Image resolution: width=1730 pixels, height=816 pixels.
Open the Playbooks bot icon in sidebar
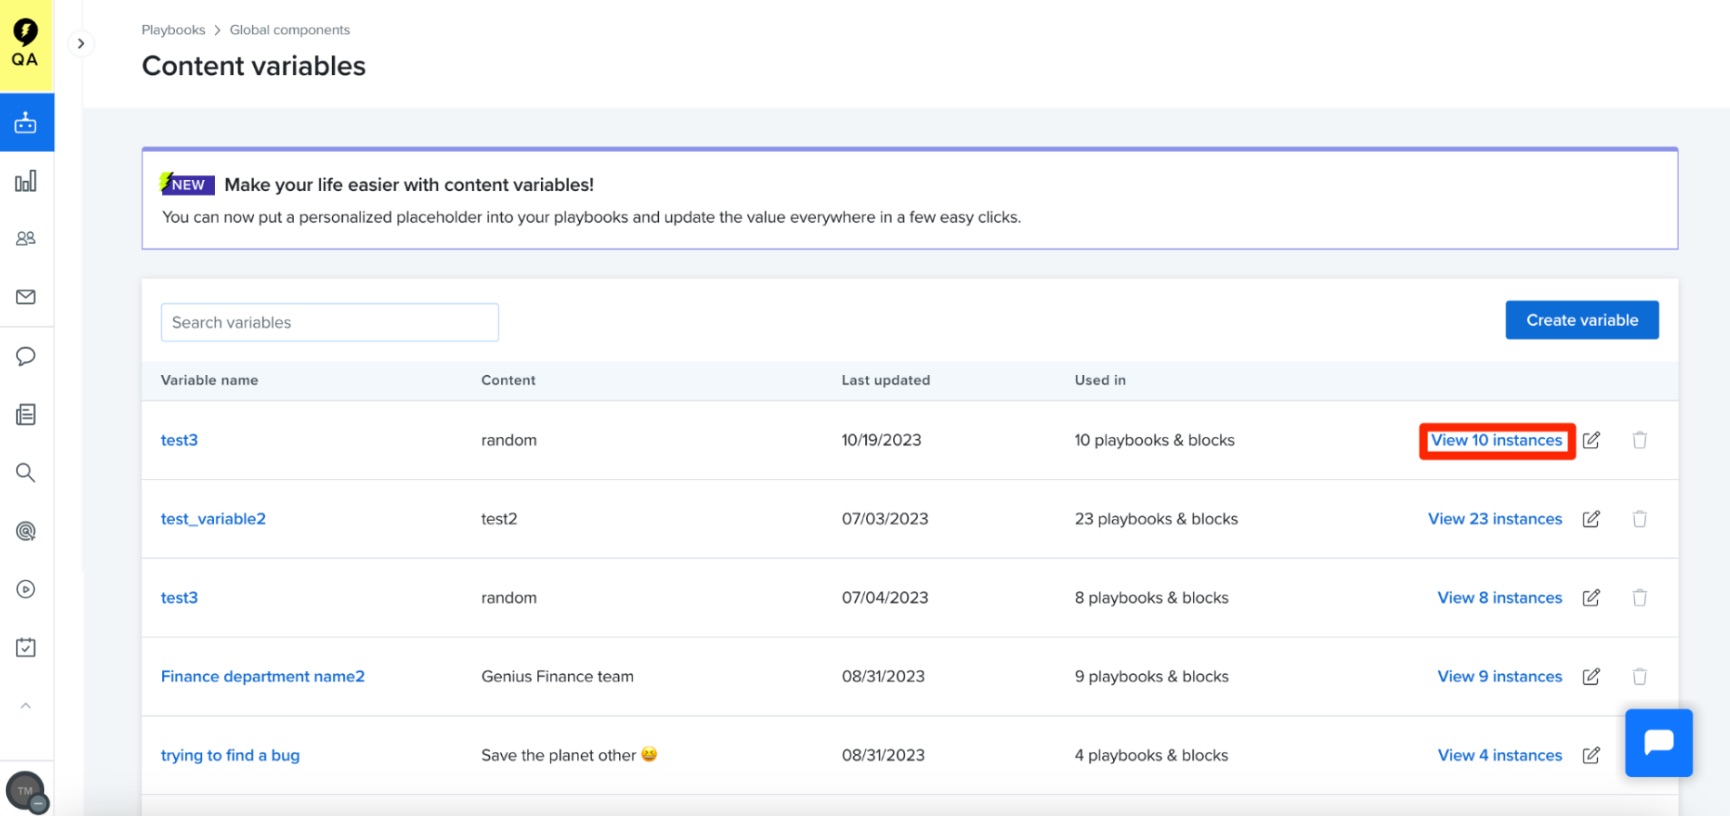click(x=26, y=123)
